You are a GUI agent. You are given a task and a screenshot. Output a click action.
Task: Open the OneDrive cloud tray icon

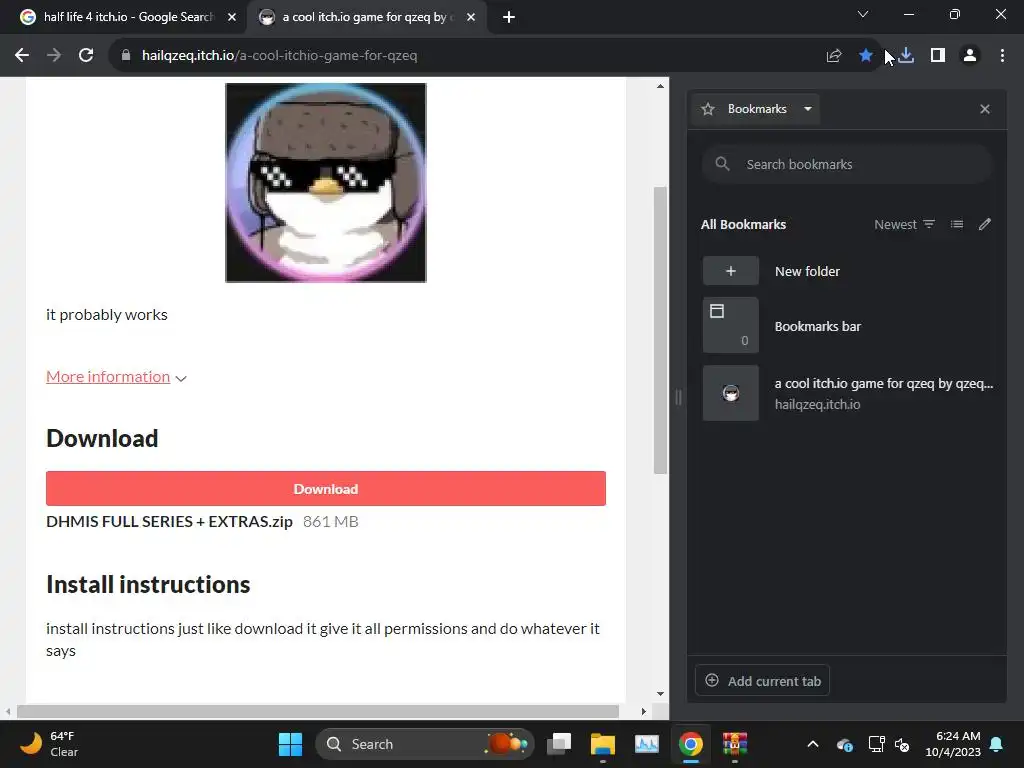(844, 744)
